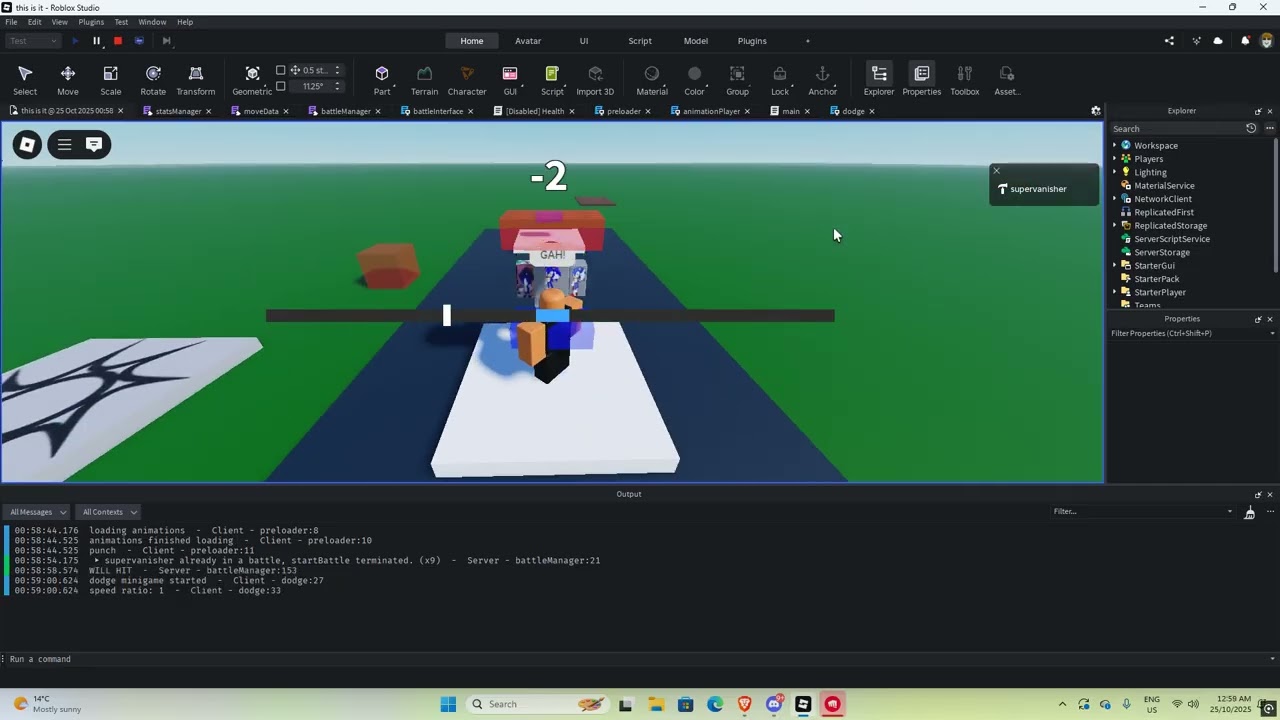Click the Group tool
Image resolution: width=1280 pixels, height=720 pixels.
pos(737,80)
